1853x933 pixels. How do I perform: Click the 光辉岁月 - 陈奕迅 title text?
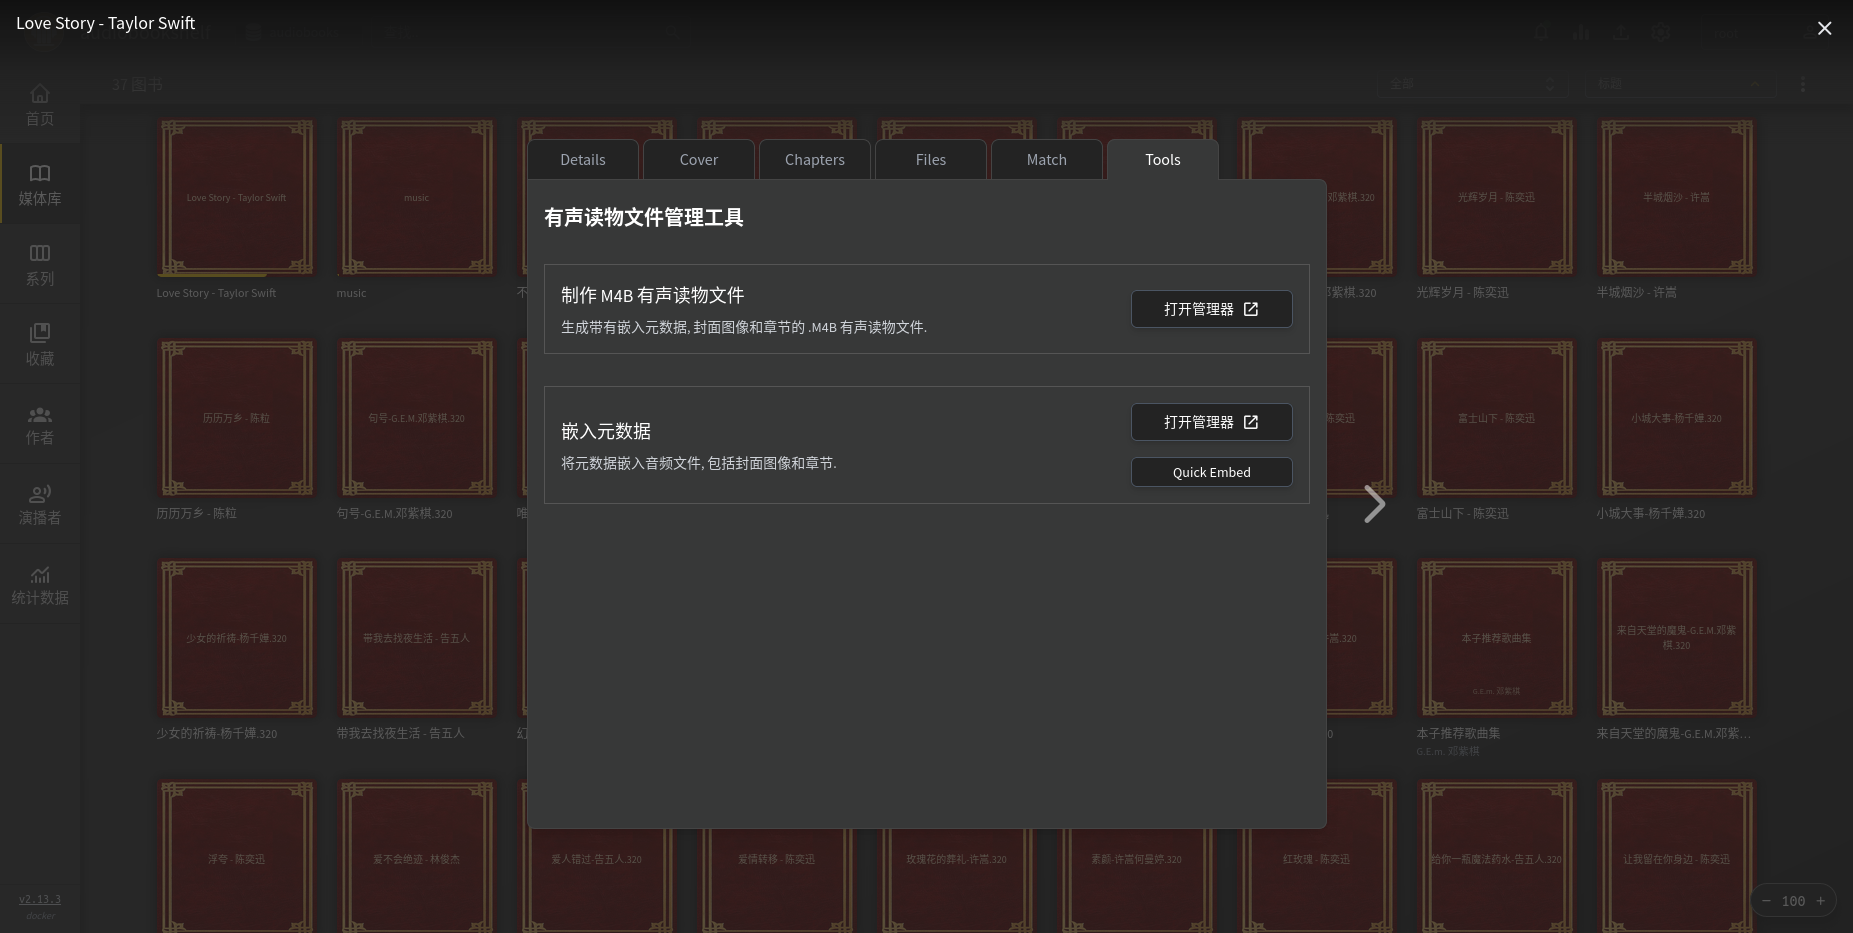pos(1462,293)
